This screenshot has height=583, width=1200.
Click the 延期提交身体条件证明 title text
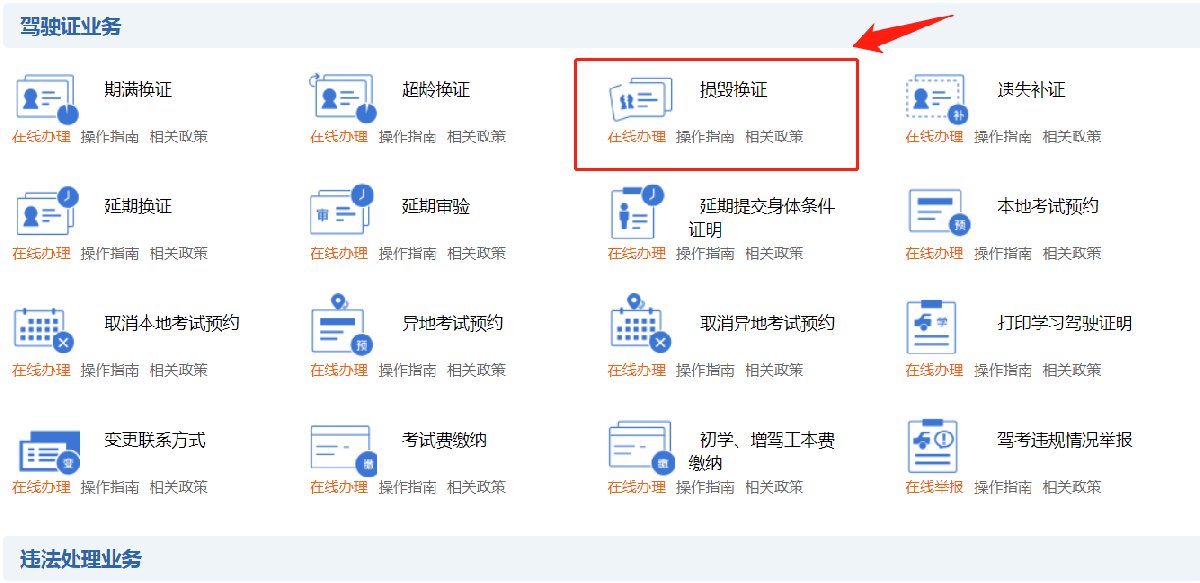pos(761,218)
